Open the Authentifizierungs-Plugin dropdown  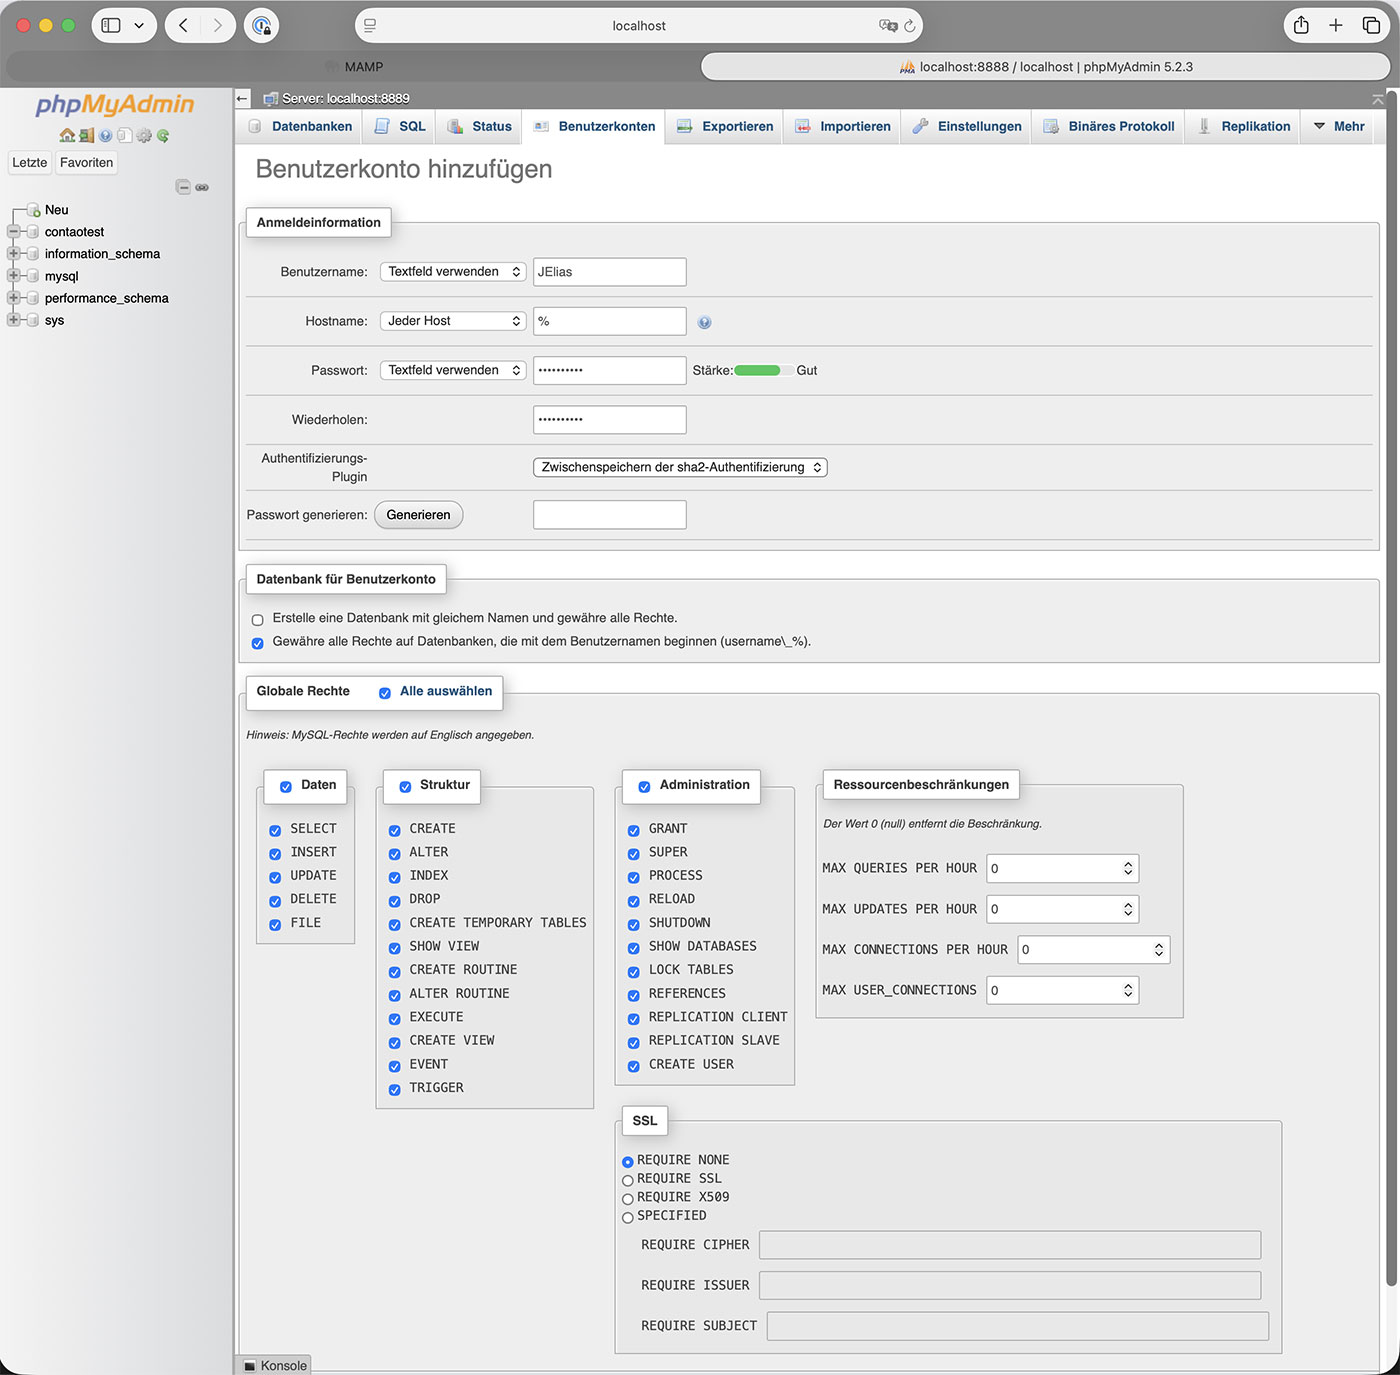[680, 467]
